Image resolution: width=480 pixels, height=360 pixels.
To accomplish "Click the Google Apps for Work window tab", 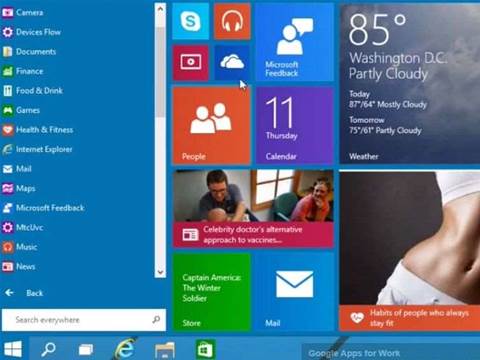I will tap(391, 352).
